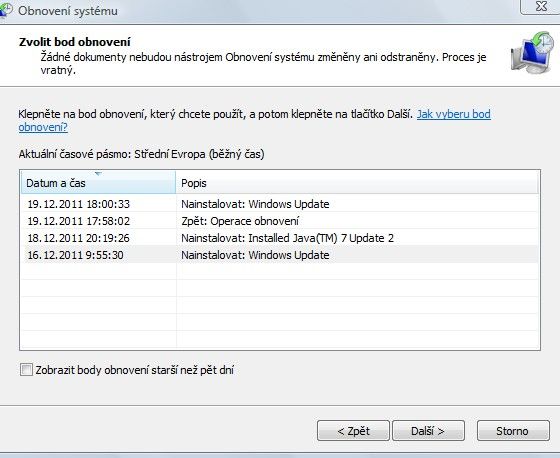The height and width of the screenshot is (458, 560).
Task: Click the date 19.12.2011 17:58:02 cell
Action: pos(79,221)
